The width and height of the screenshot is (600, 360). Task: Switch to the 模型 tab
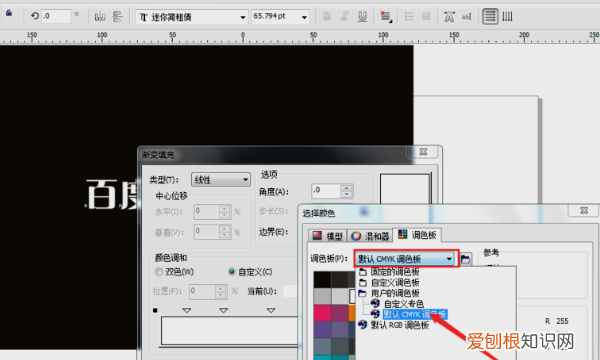[327, 236]
